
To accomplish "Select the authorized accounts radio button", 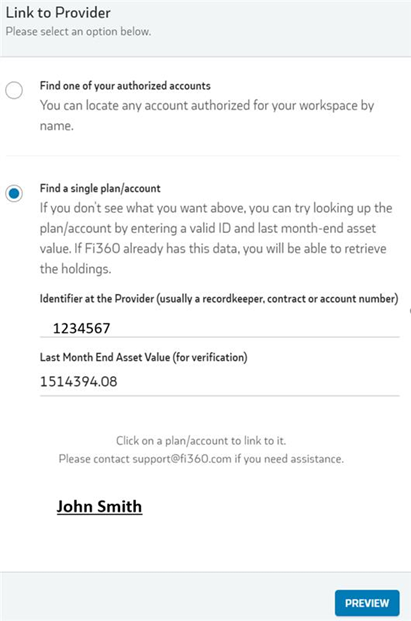I will coord(14,90).
